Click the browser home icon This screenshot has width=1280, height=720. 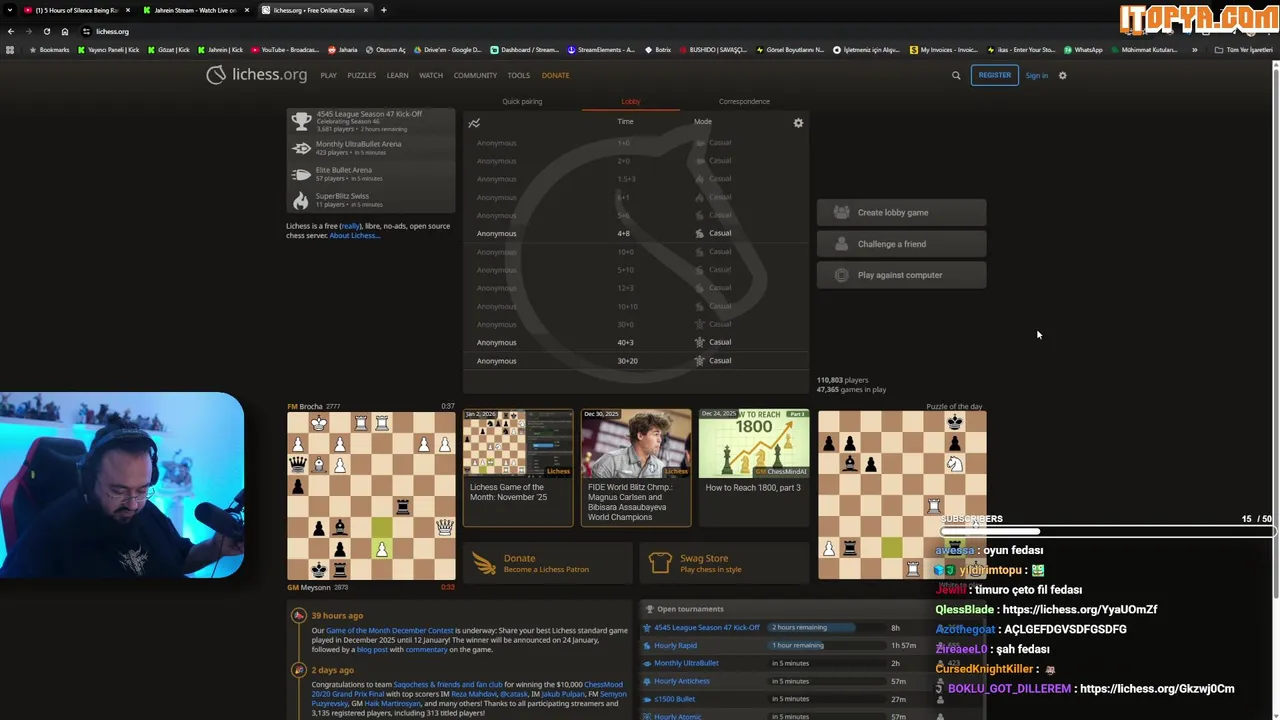65,31
